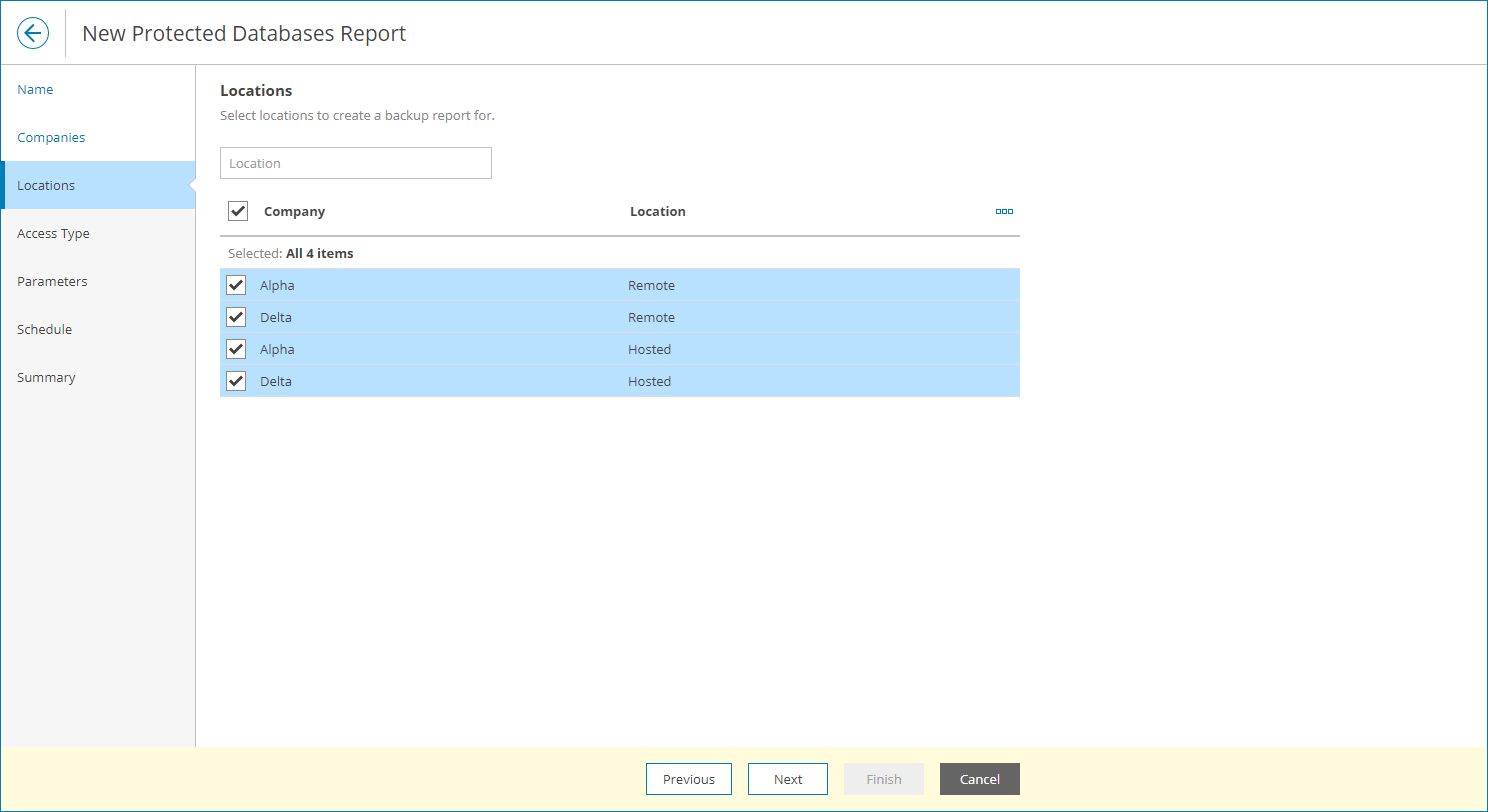Go to the Name step
The image size is (1488, 812).
click(x=35, y=89)
